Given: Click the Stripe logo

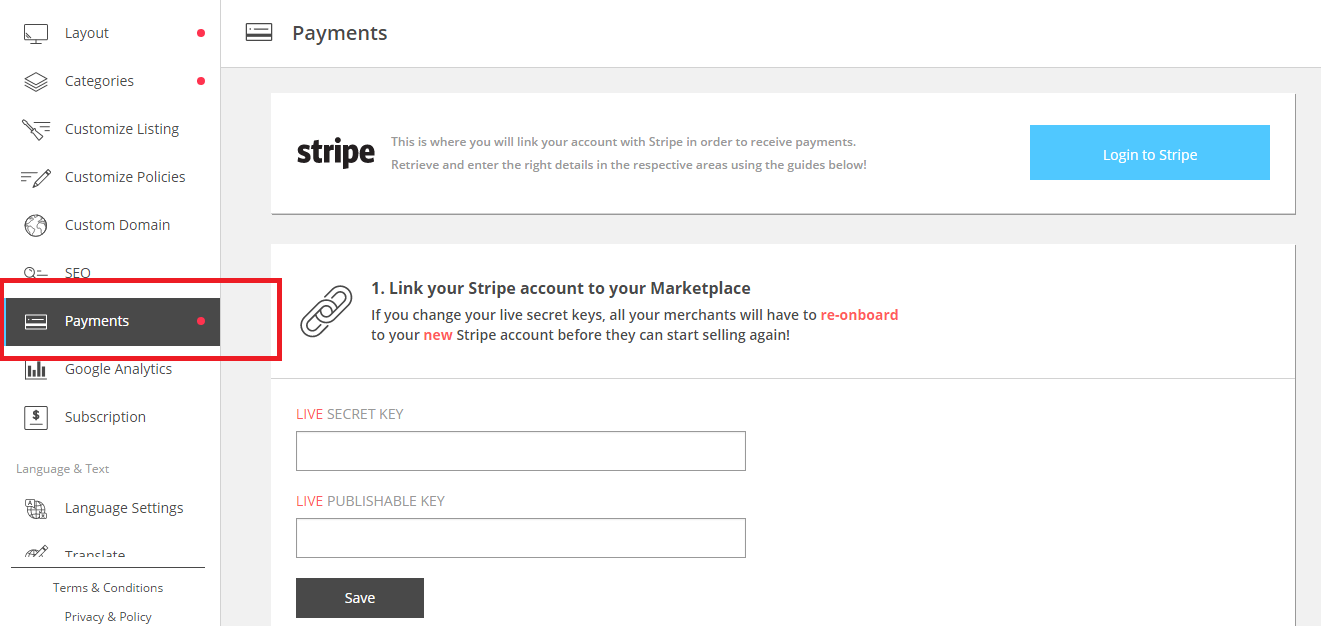Looking at the screenshot, I should [x=336, y=153].
